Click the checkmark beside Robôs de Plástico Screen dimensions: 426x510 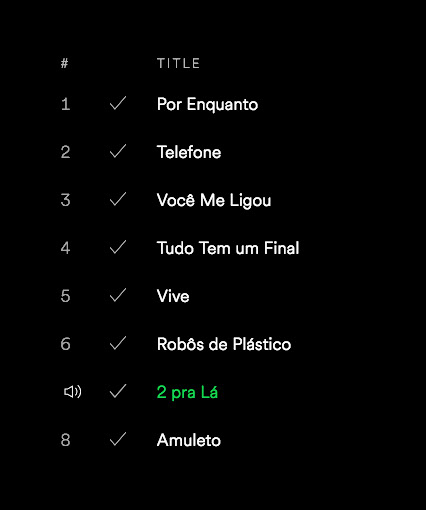[x=118, y=343]
